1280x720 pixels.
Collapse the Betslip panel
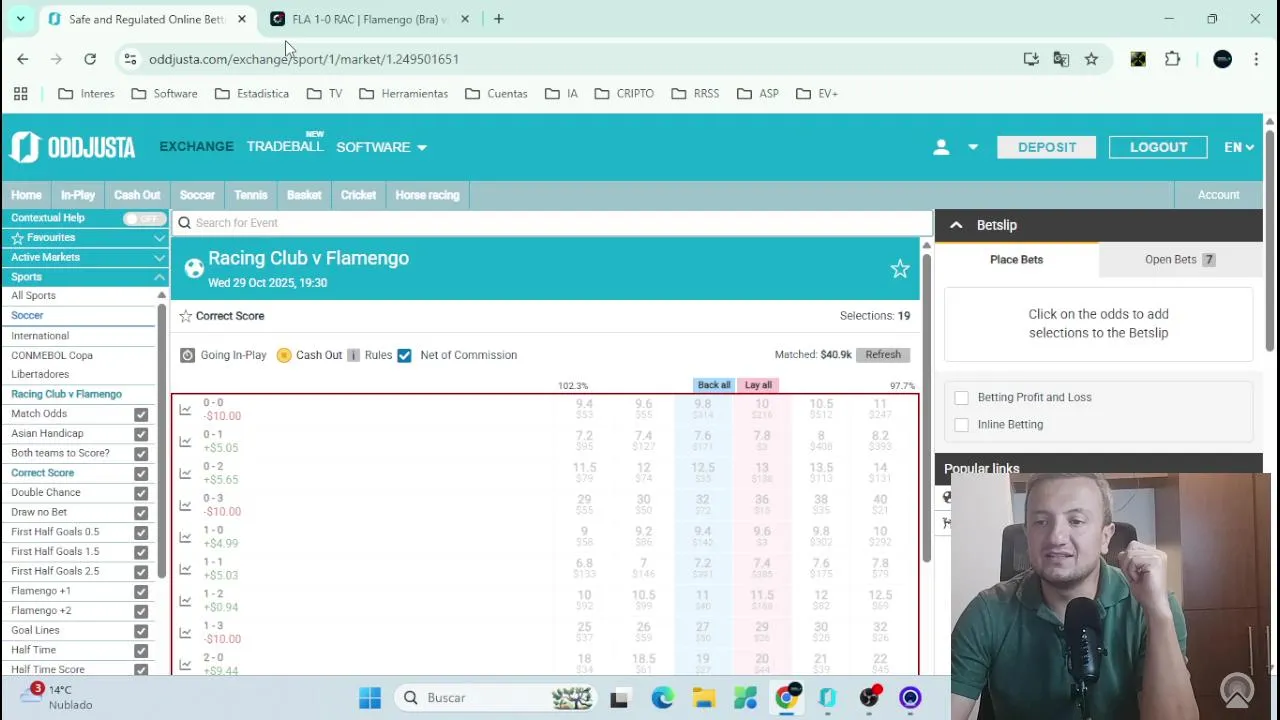956,225
